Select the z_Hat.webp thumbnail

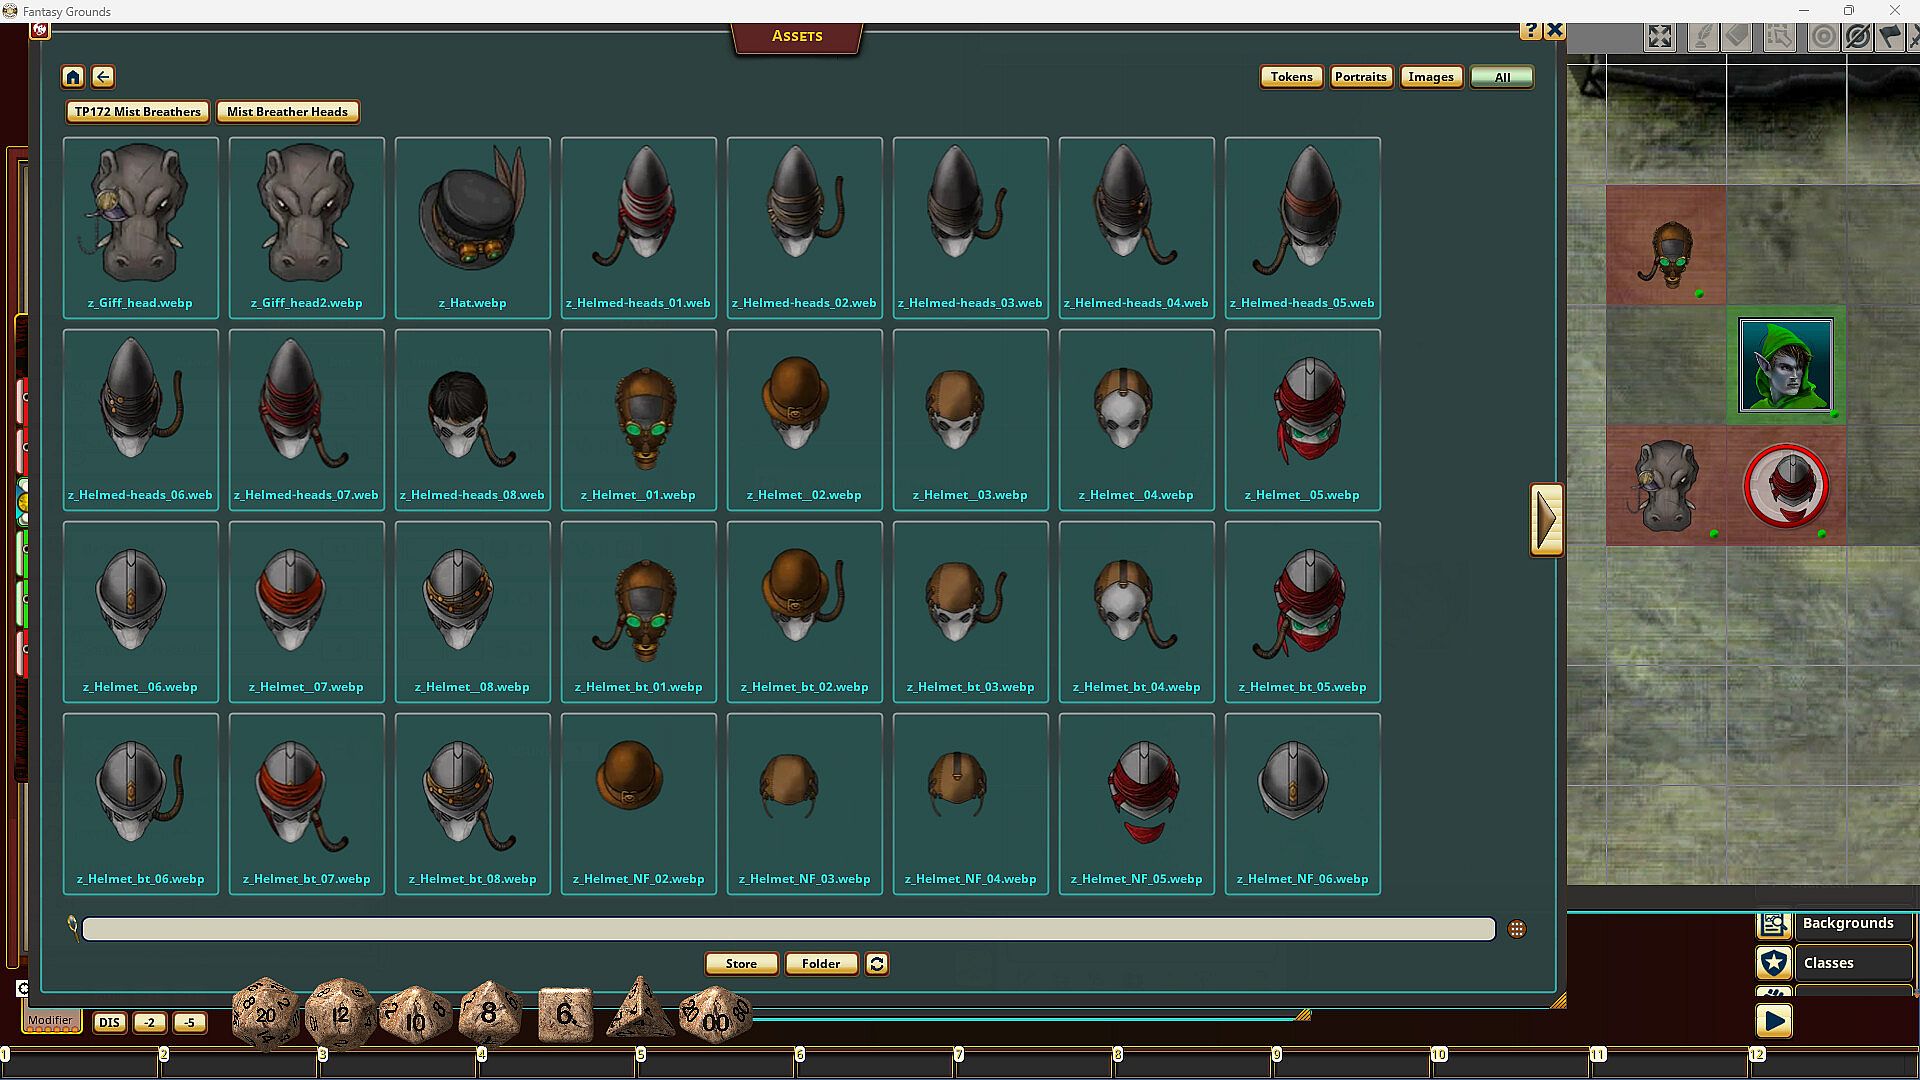(472, 227)
